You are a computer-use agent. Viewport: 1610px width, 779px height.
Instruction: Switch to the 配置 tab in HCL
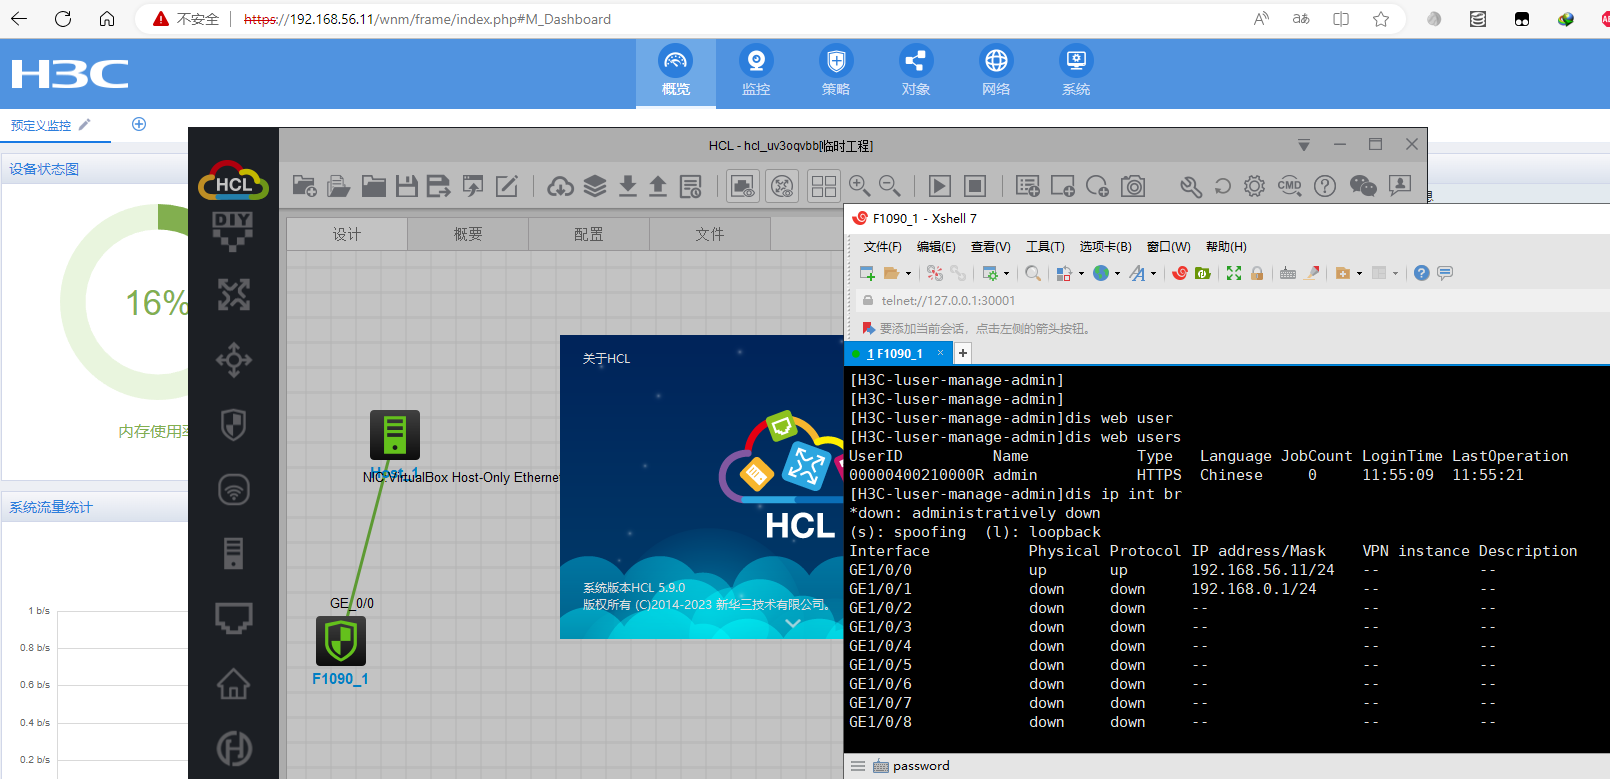588,234
